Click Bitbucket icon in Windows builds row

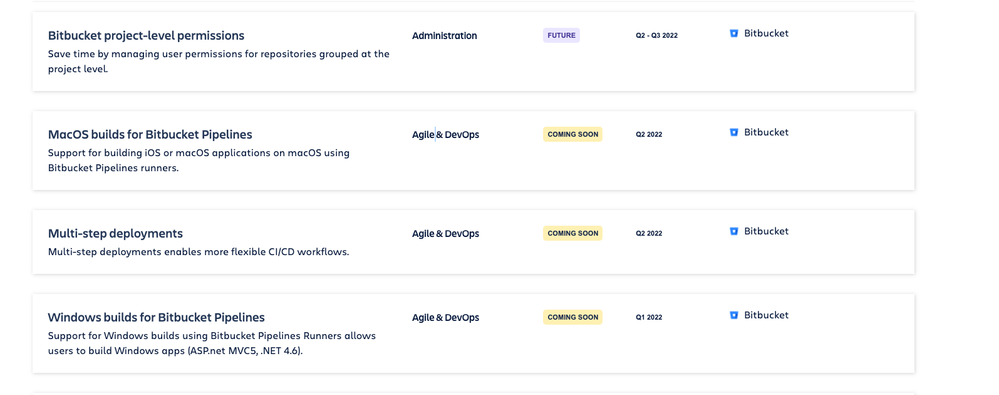733,315
